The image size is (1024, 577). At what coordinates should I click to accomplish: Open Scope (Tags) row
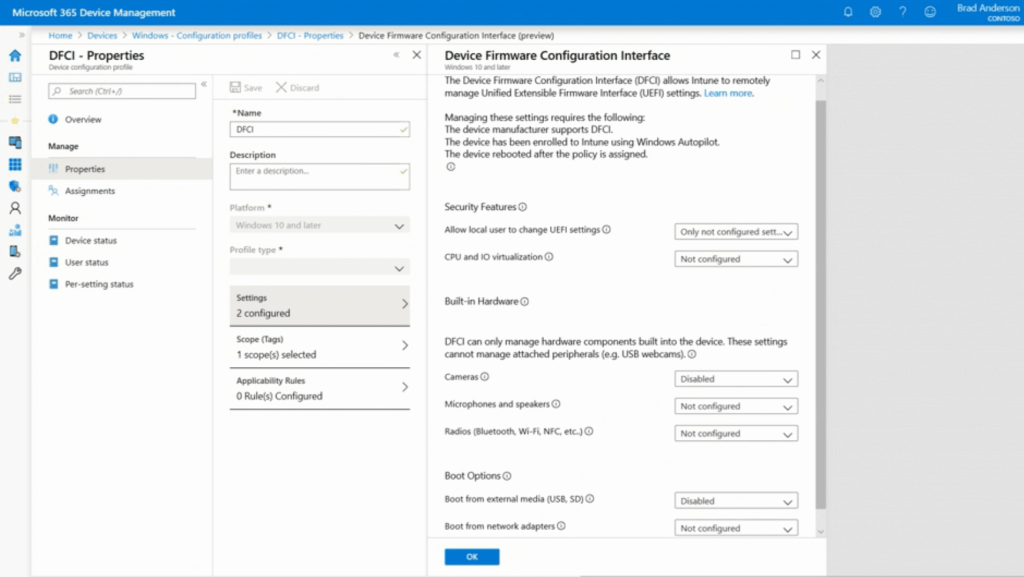click(319, 347)
